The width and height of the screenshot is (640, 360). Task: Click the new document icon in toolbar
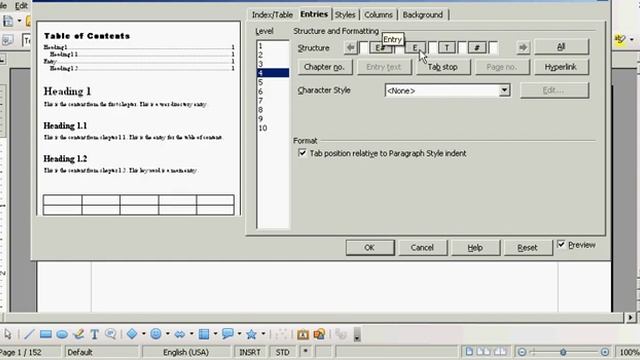(x=8, y=21)
